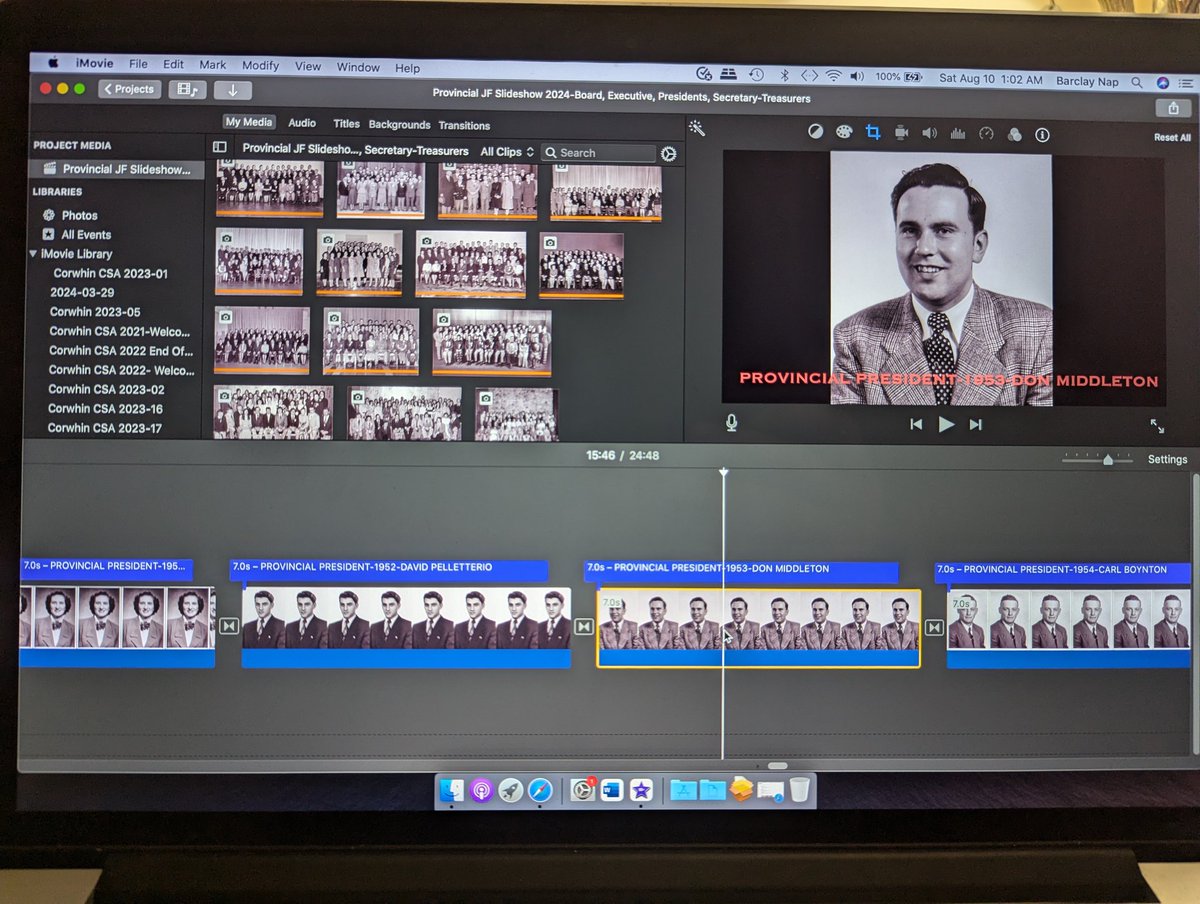Select the blue cropping tool icon
The height and width of the screenshot is (904, 1200).
pyautogui.click(x=873, y=132)
